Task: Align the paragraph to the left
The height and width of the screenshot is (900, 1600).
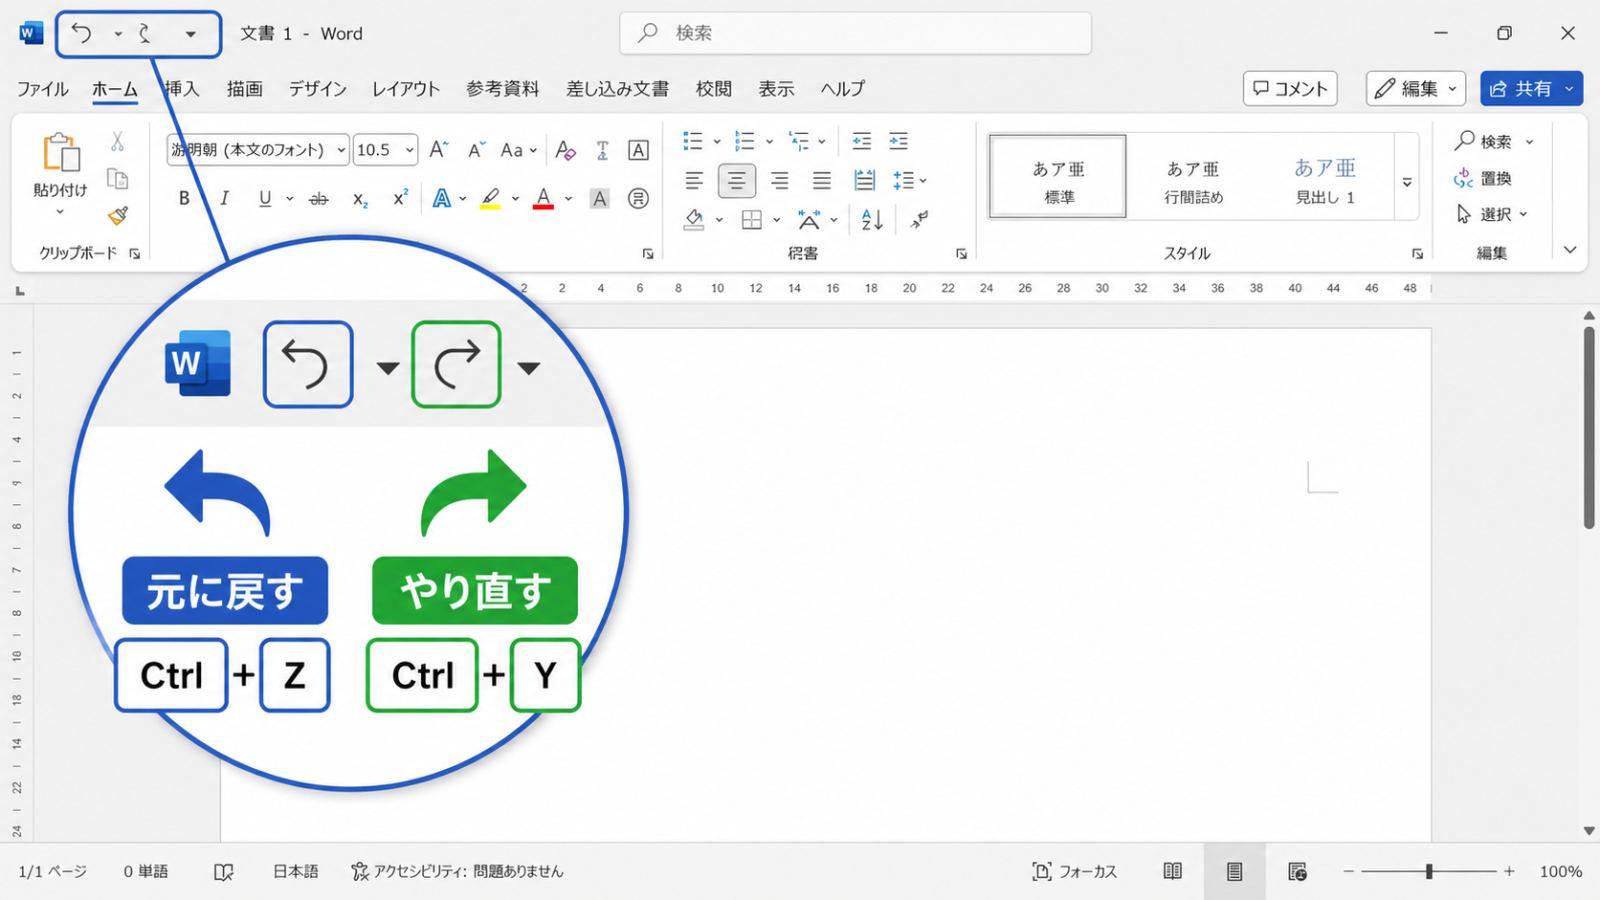Action: [694, 181]
